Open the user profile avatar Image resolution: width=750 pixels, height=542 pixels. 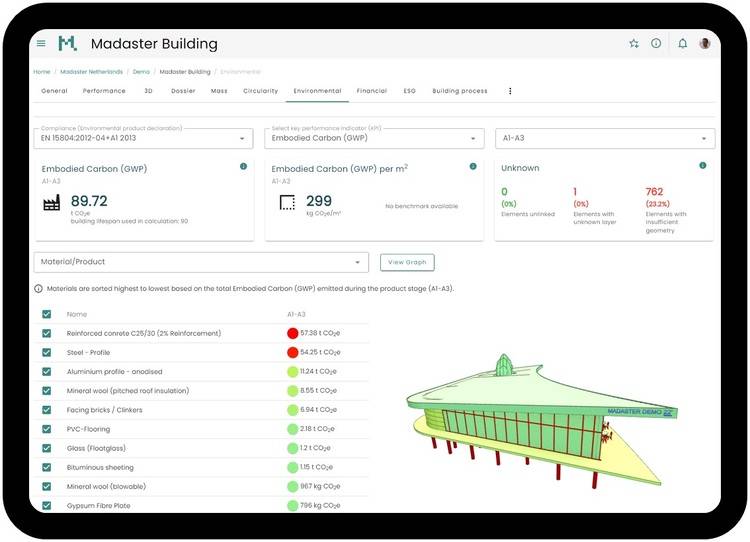(705, 44)
